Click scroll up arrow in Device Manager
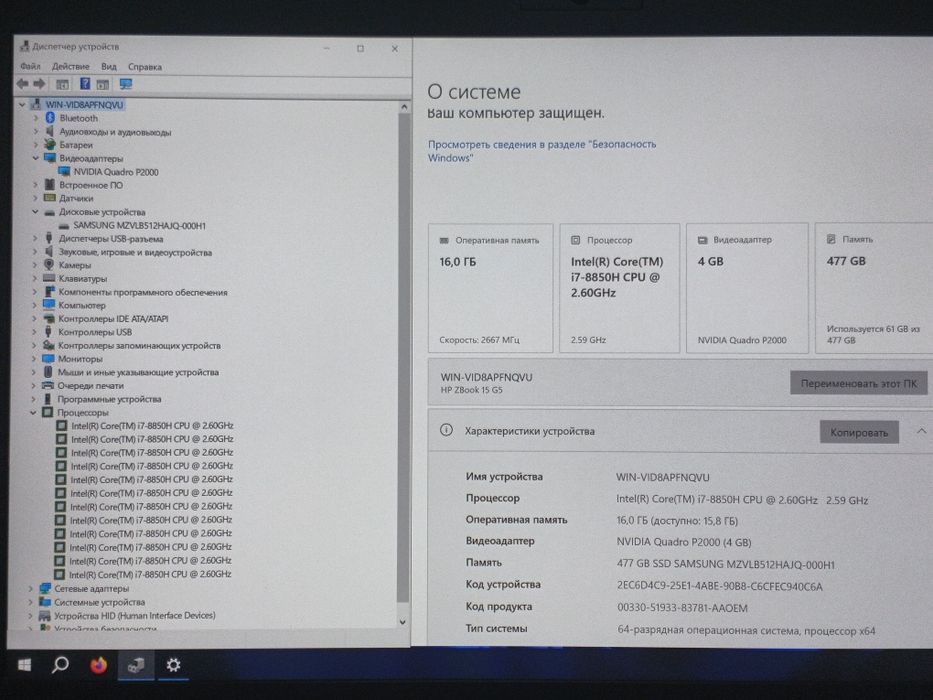The width and height of the screenshot is (933, 700). [403, 107]
